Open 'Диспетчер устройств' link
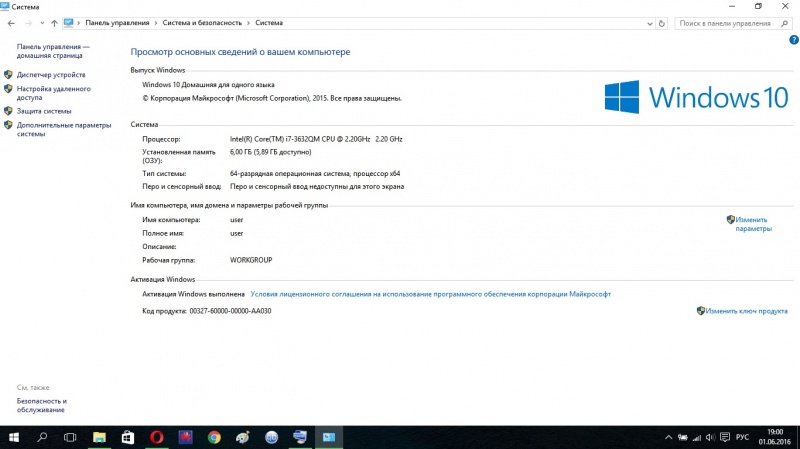 (x=51, y=74)
